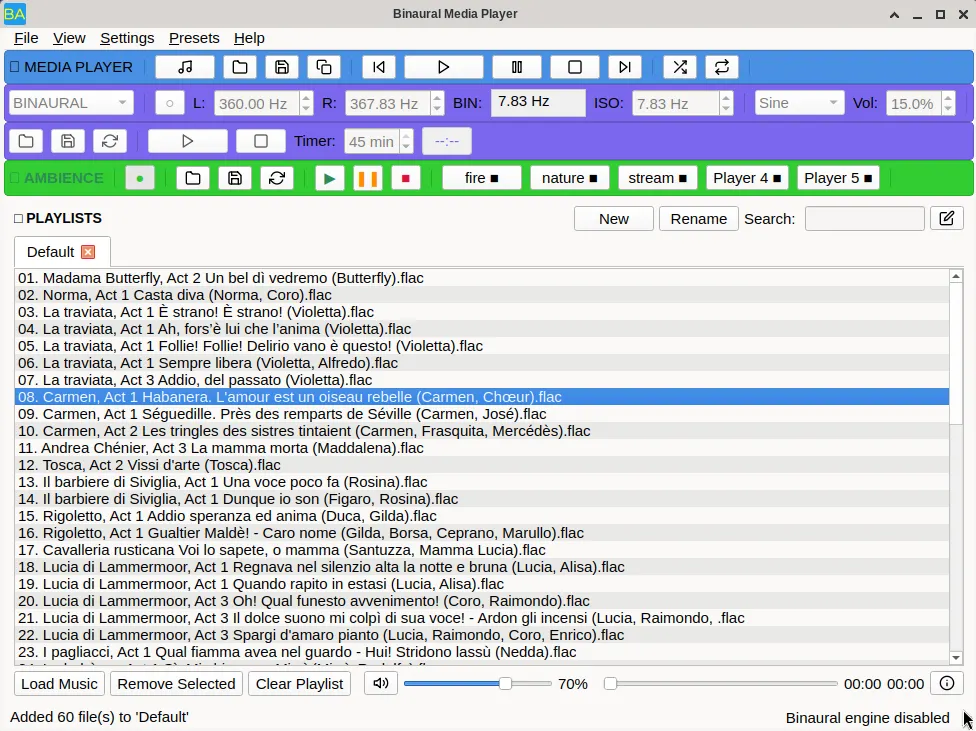Image resolution: width=976 pixels, height=731 pixels.
Task: Click the New playlist button
Action: click(x=614, y=219)
